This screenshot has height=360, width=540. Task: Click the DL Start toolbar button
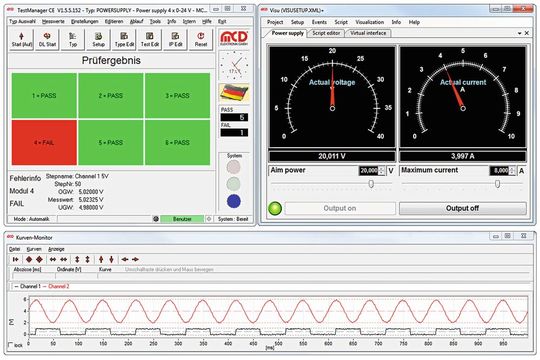[x=47, y=39]
